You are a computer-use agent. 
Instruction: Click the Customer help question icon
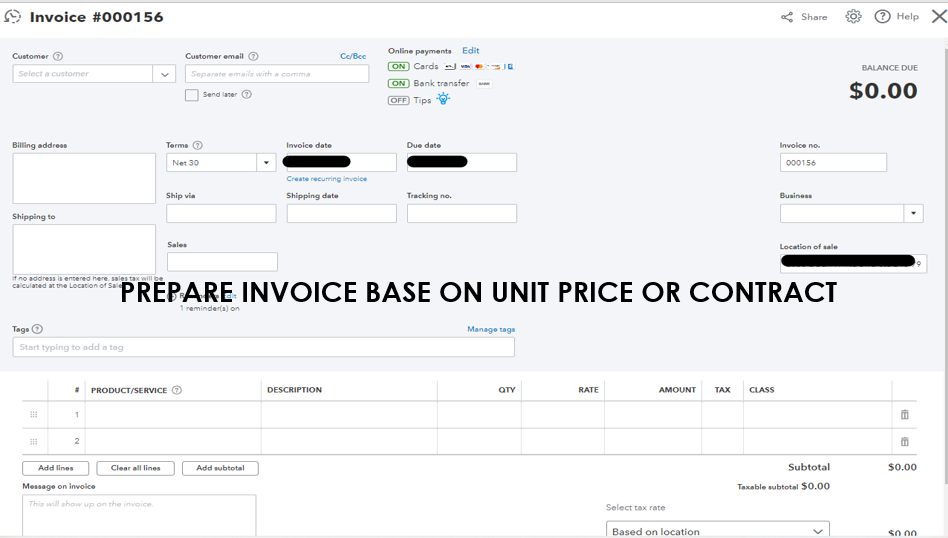58,56
